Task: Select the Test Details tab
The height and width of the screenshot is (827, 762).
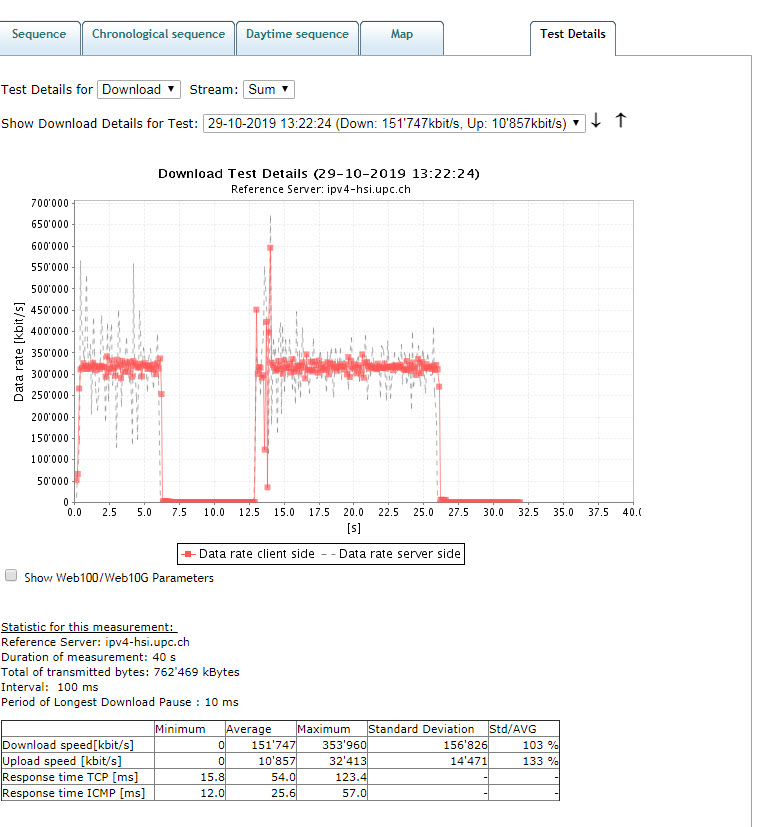Action: (x=572, y=35)
